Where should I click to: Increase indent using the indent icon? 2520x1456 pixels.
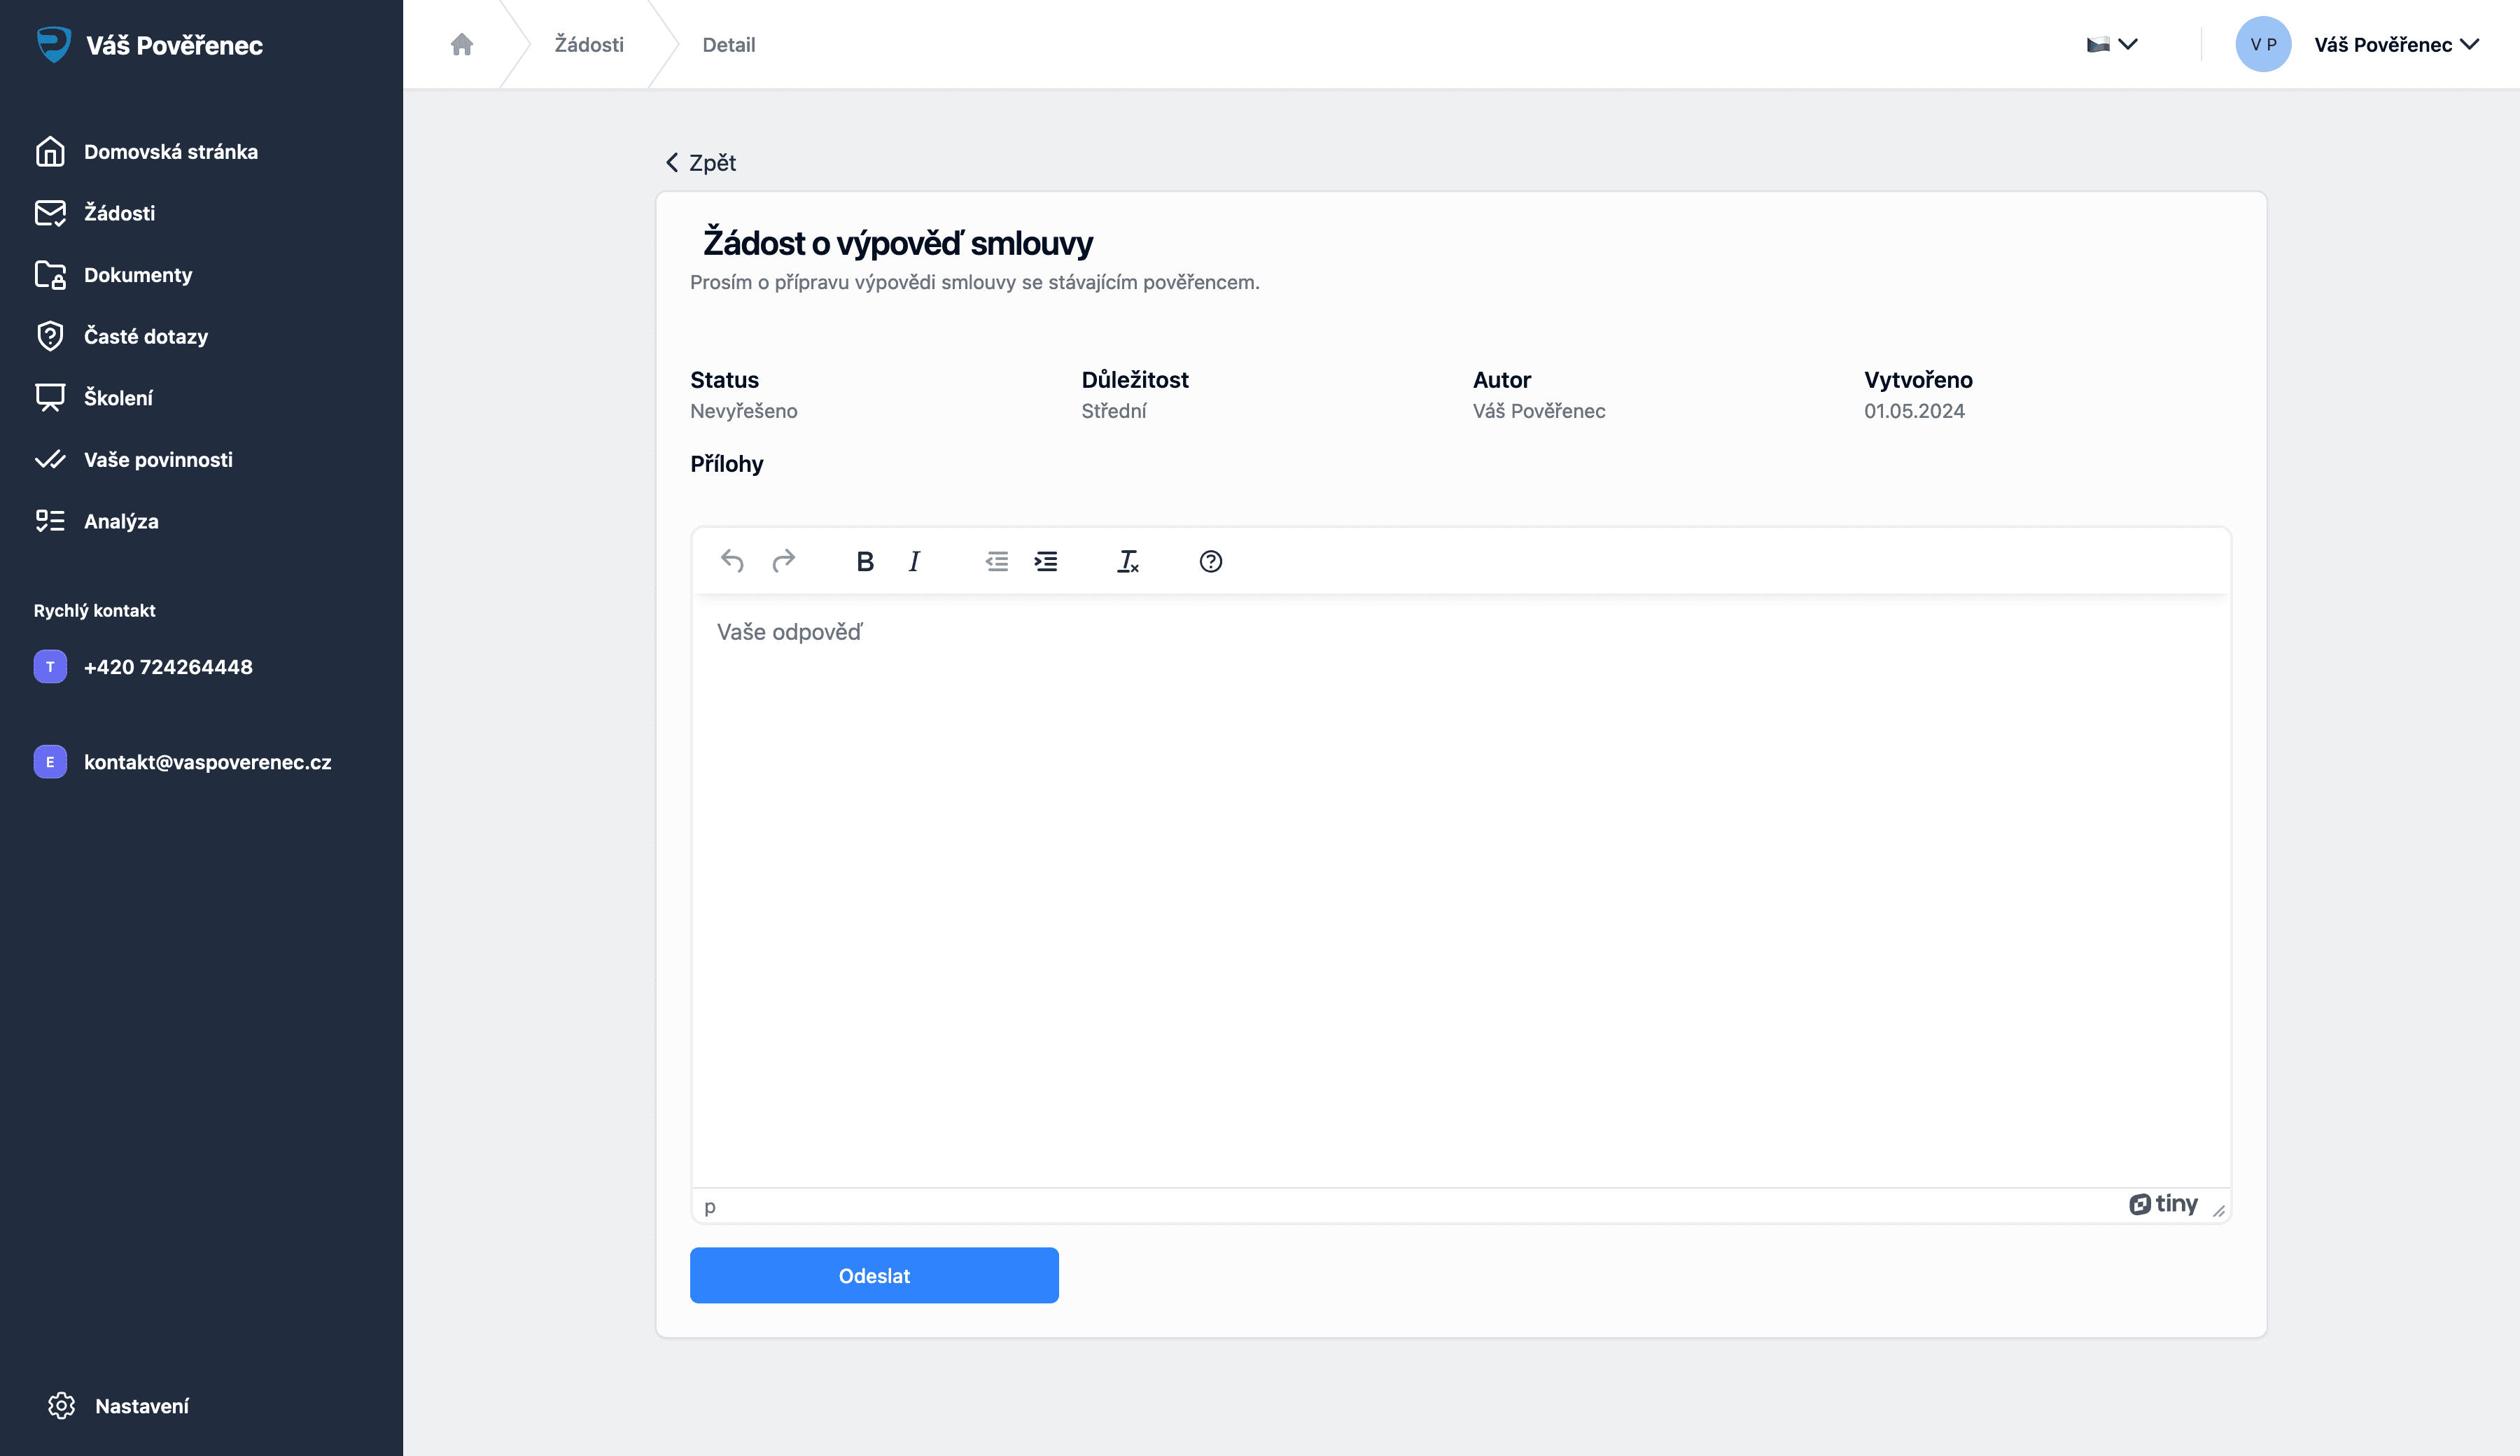1046,561
